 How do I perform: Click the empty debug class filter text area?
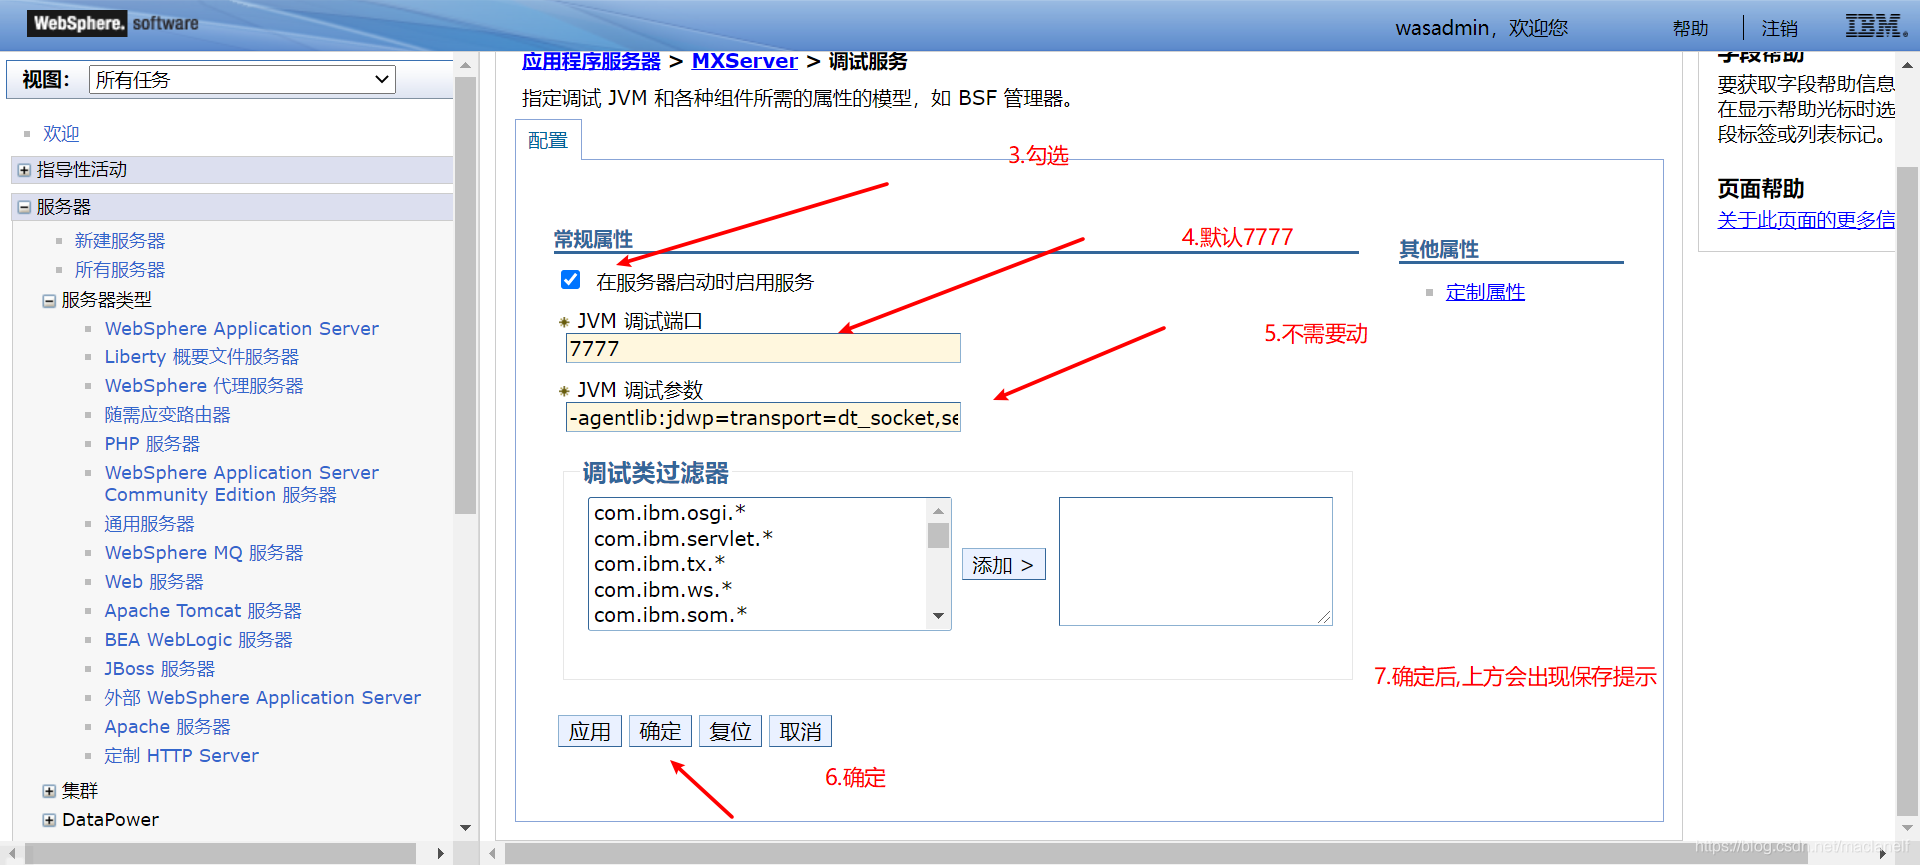tap(1196, 561)
